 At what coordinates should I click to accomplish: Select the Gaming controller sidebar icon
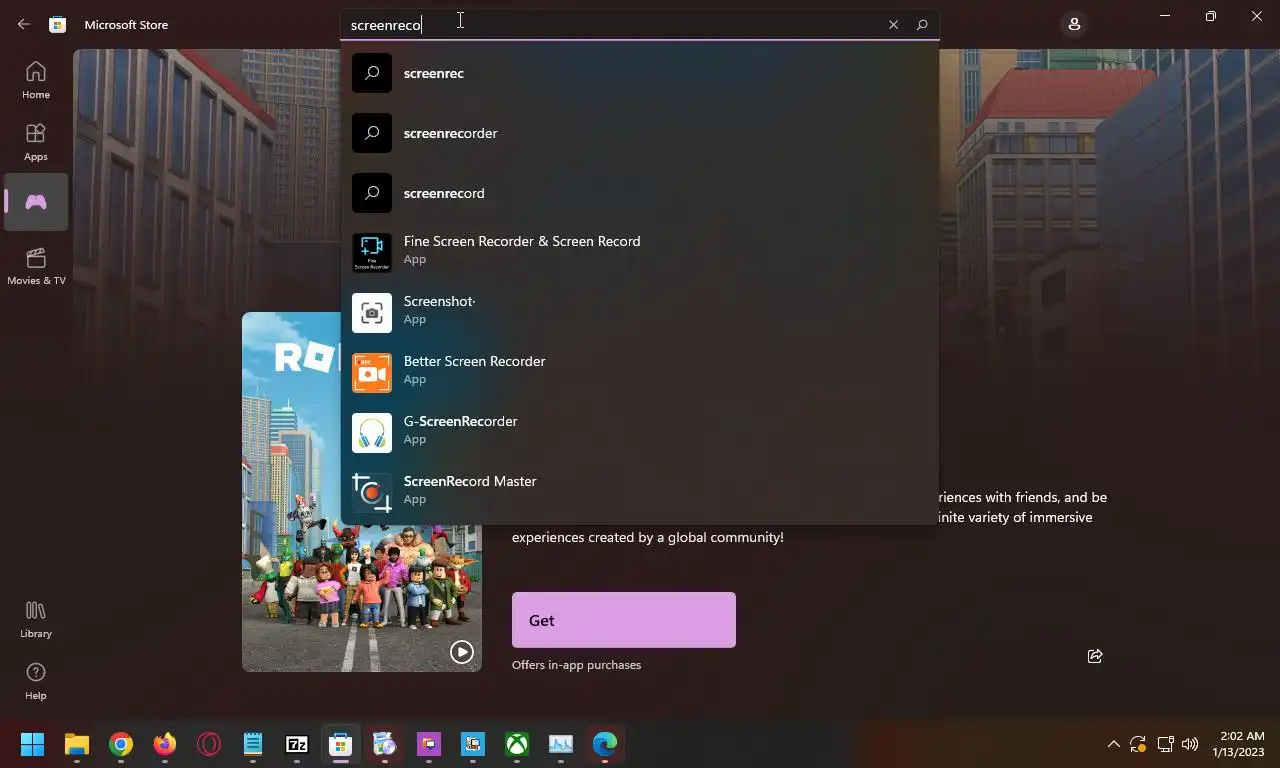(x=36, y=202)
